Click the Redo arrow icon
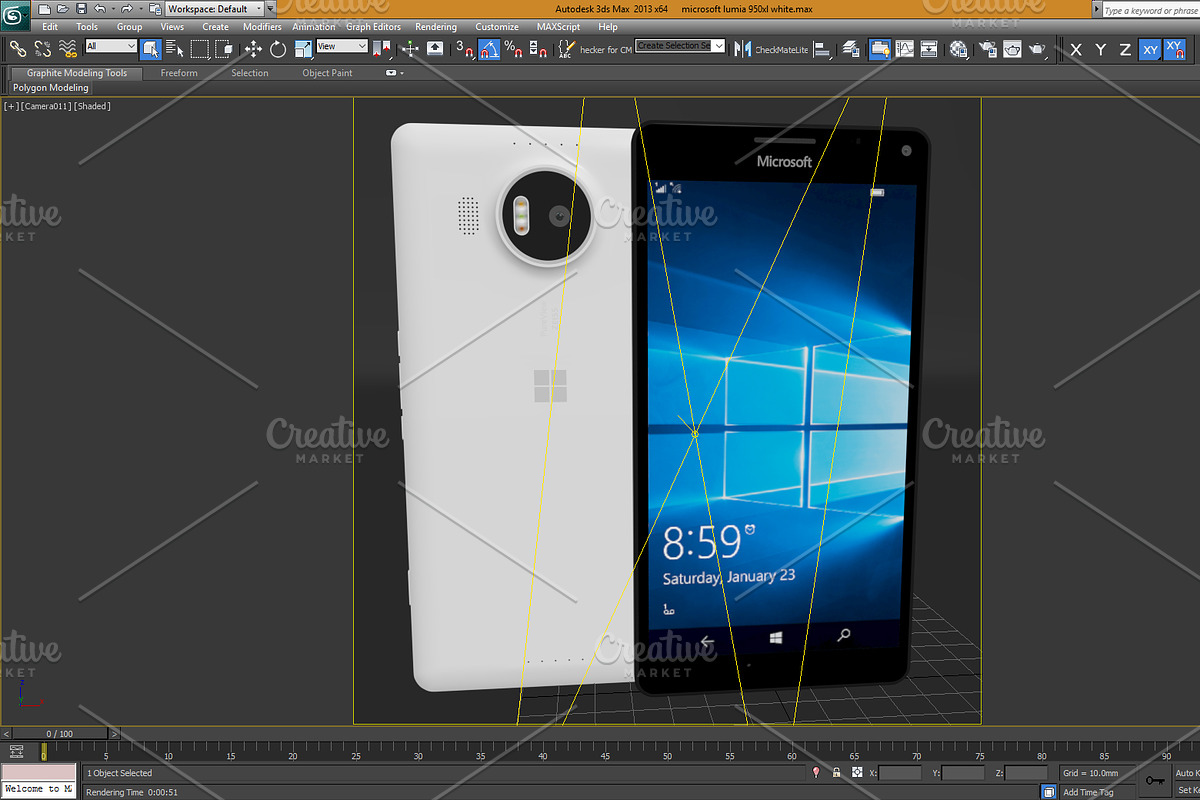This screenshot has height=800, width=1200. [127, 8]
